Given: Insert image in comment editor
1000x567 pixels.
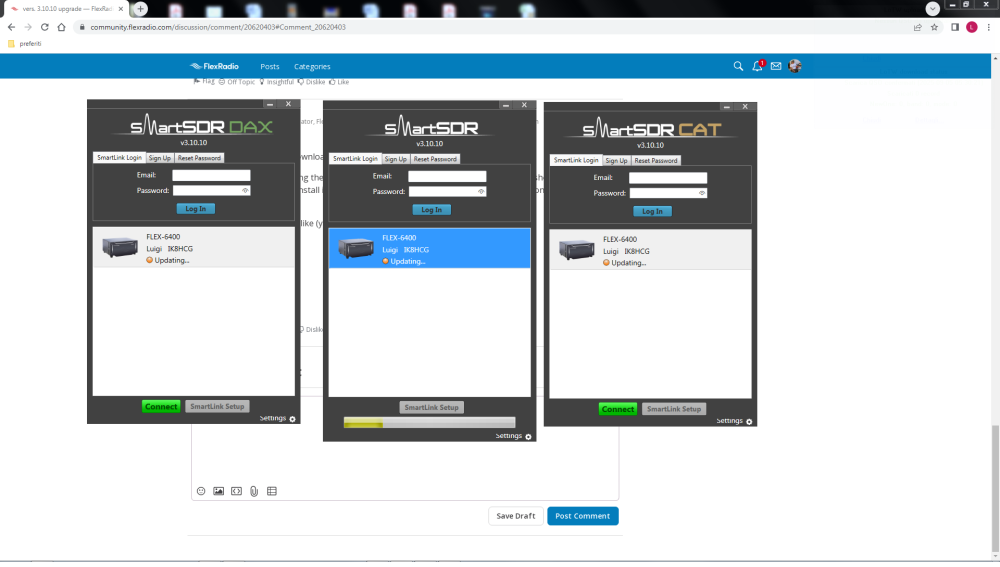Looking at the screenshot, I should point(219,491).
